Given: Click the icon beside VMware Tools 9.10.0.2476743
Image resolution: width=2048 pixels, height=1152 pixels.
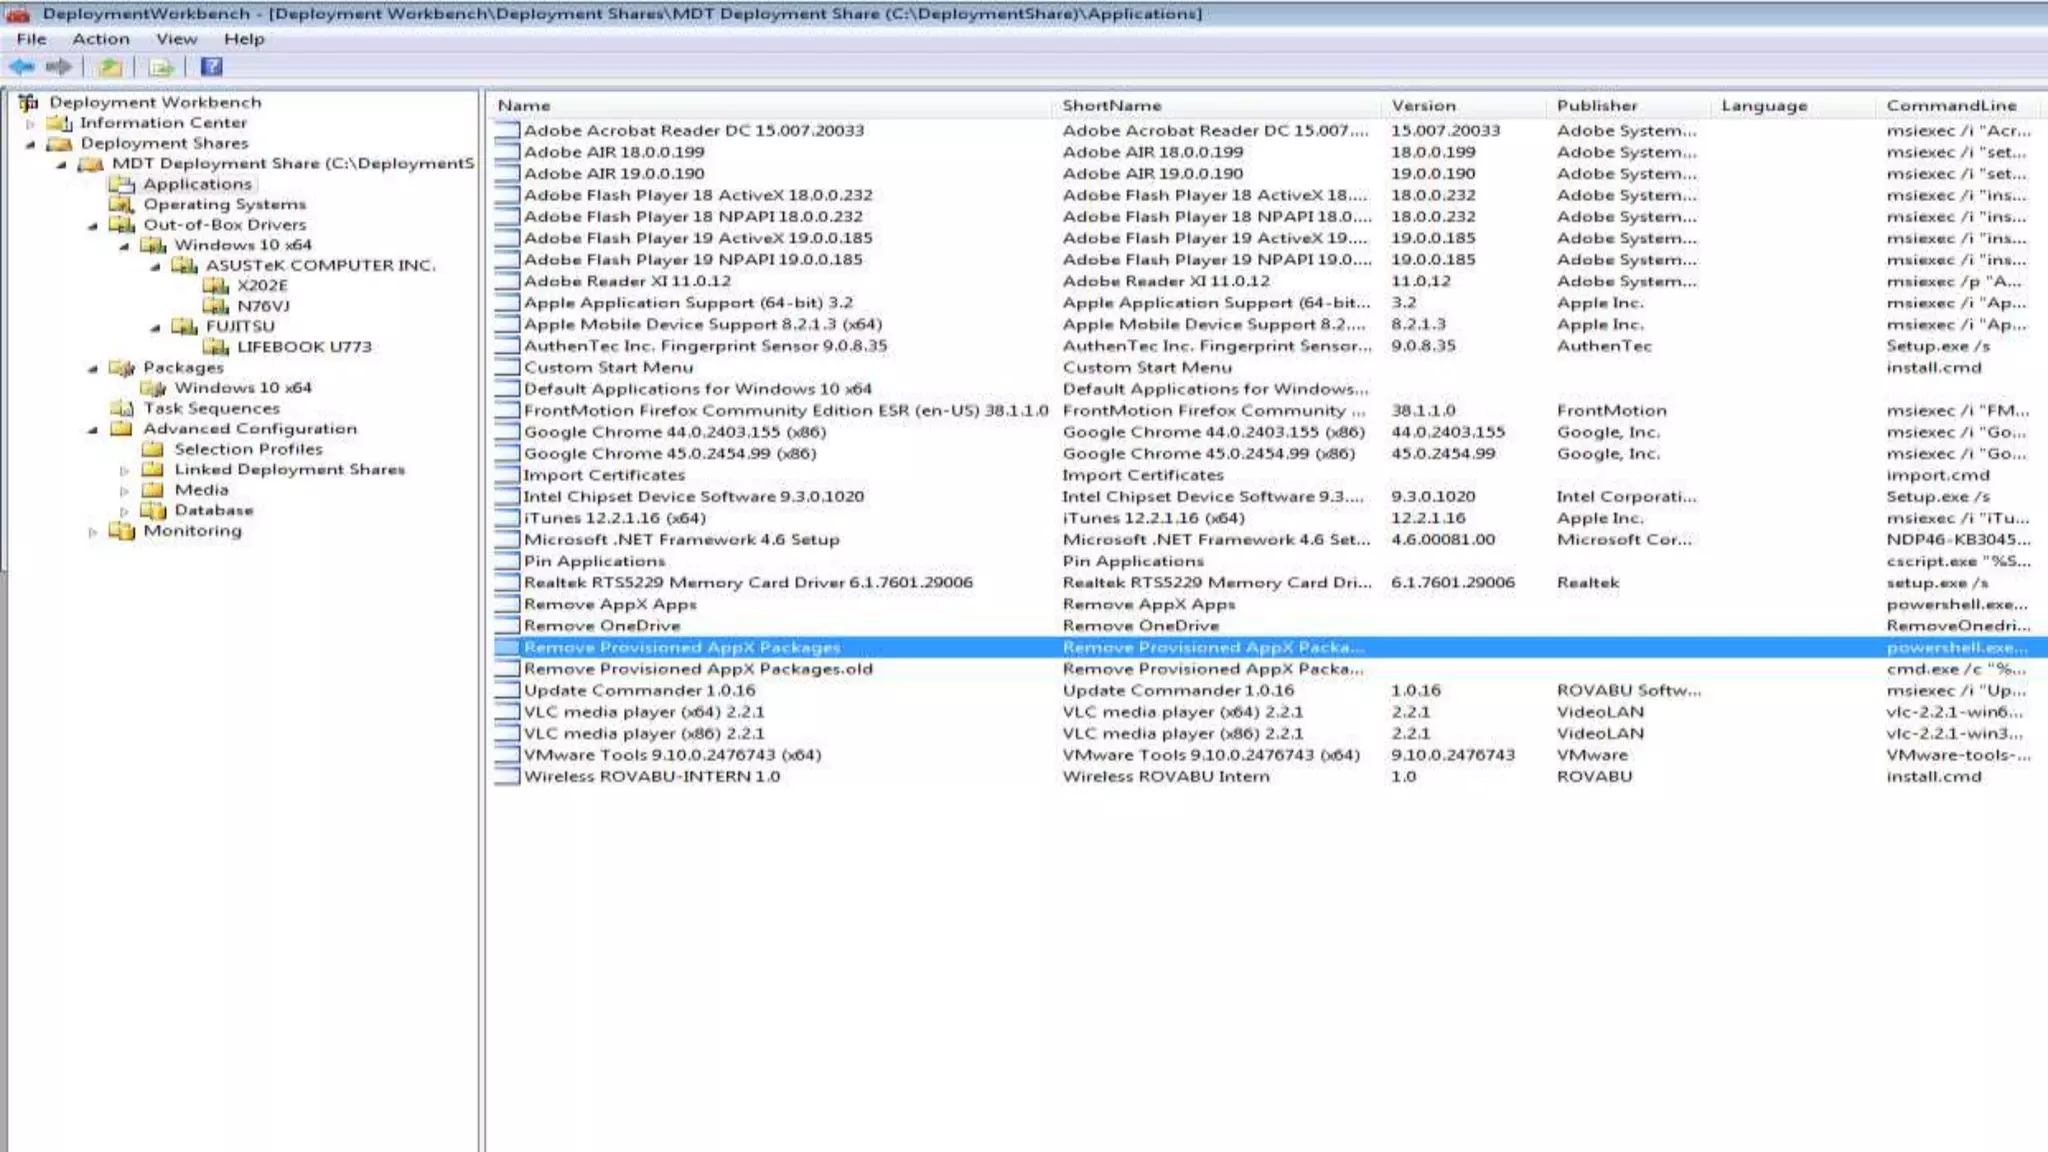Looking at the screenshot, I should [508, 755].
